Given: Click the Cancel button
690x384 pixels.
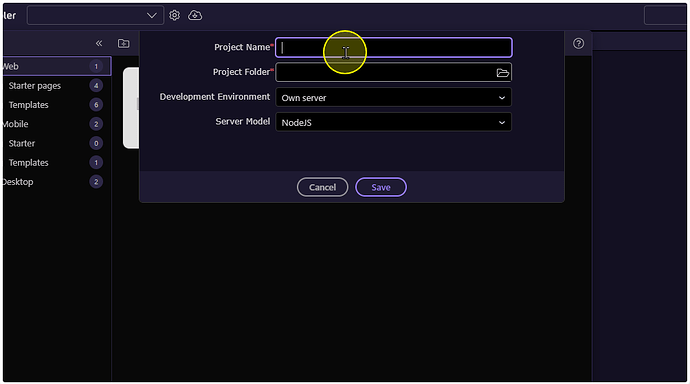Looking at the screenshot, I should [323, 187].
